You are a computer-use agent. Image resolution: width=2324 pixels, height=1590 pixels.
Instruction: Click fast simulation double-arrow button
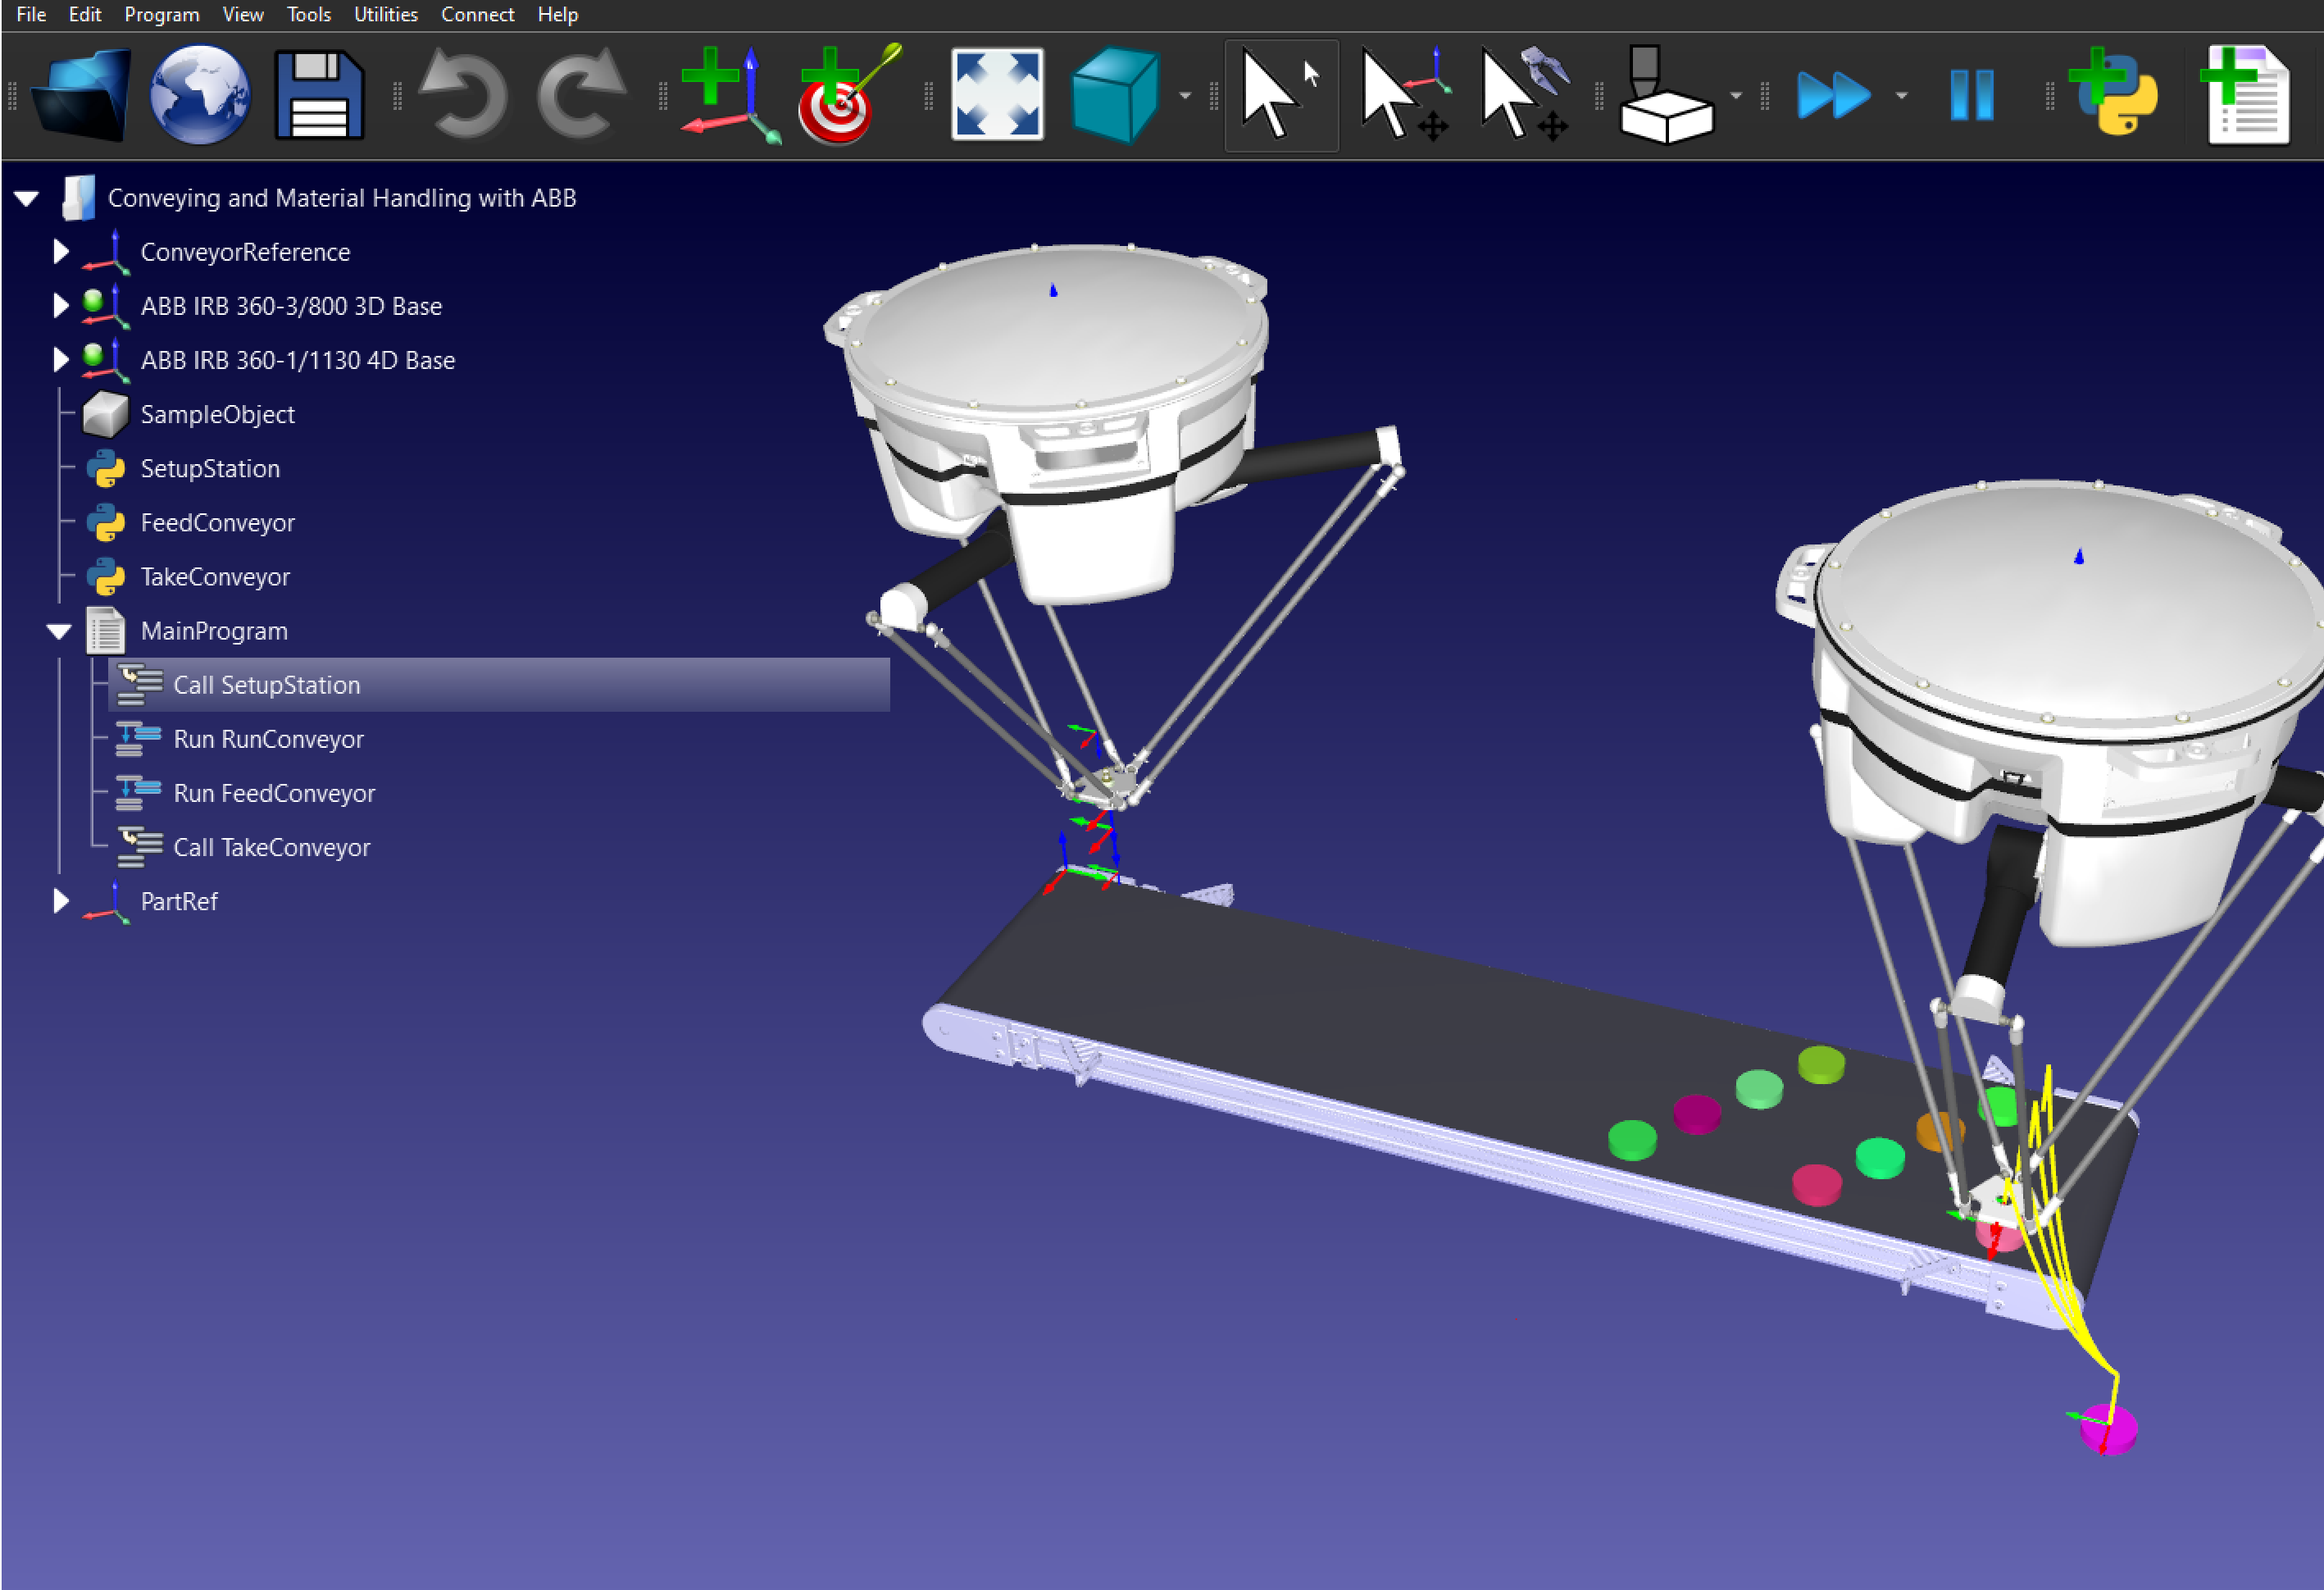coord(1832,95)
